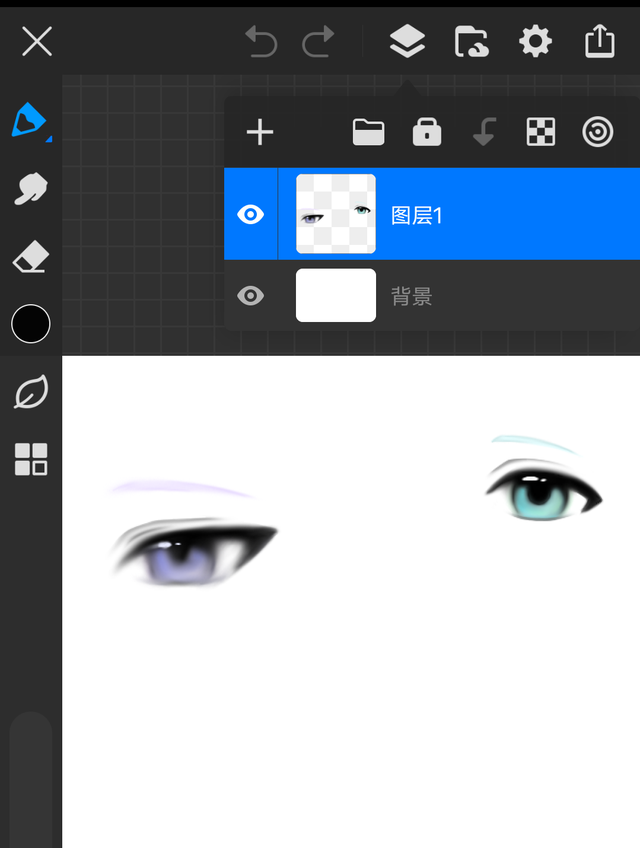Undo the last stroke
Image resolution: width=640 pixels, height=848 pixels.
pos(261,42)
